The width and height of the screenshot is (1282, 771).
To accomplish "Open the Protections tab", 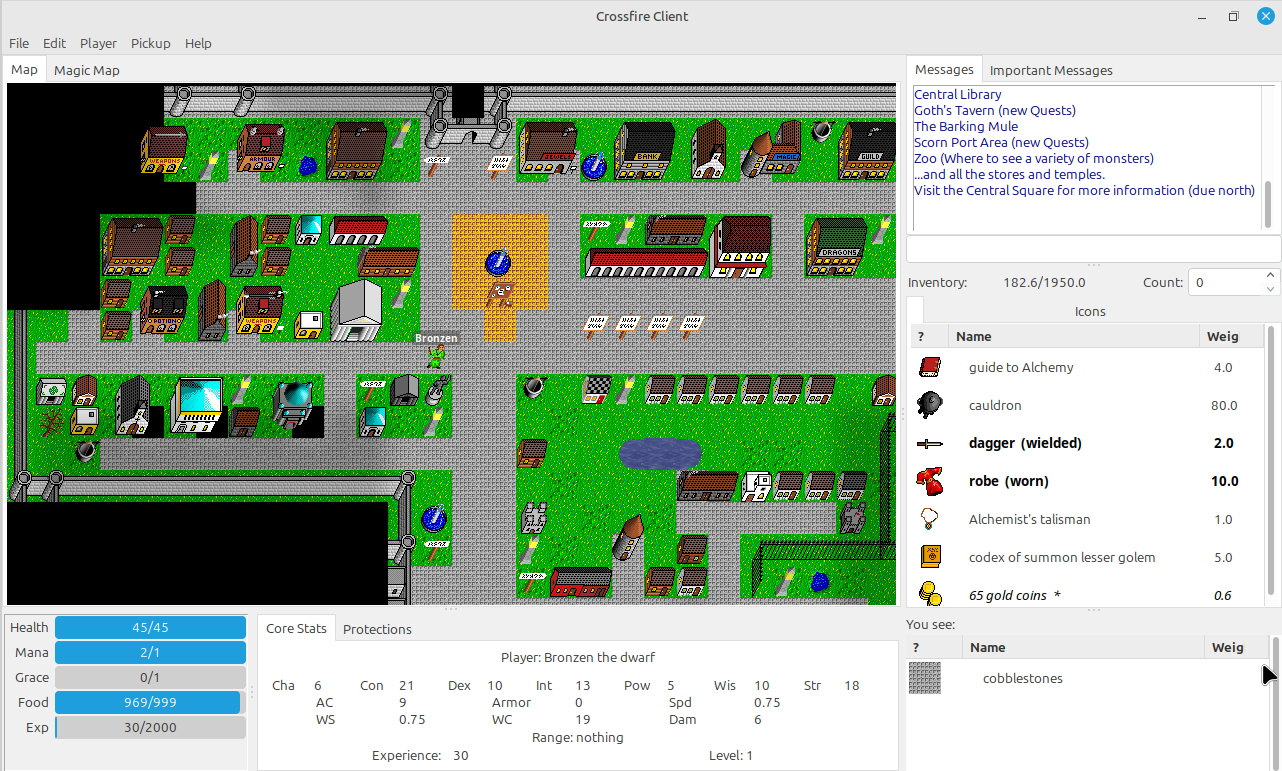I will (377, 629).
